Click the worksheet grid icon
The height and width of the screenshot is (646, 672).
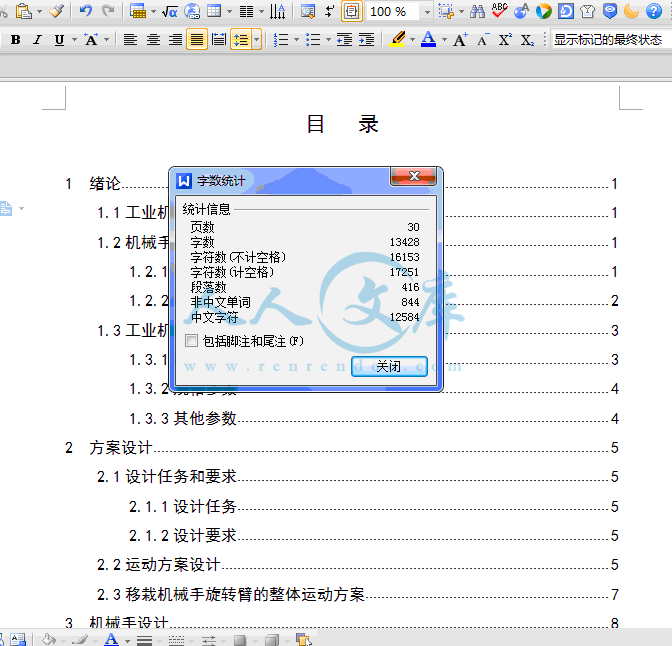click(x=214, y=11)
